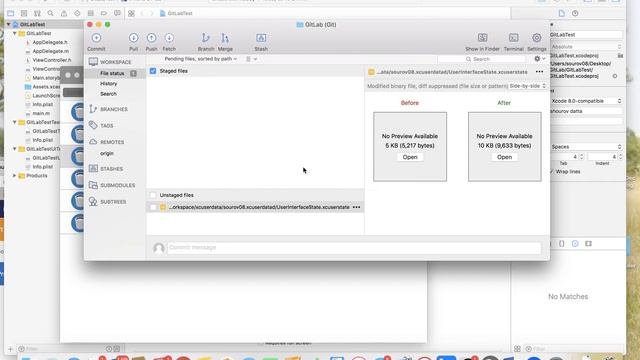Click the Push toolbar icon

click(151, 38)
